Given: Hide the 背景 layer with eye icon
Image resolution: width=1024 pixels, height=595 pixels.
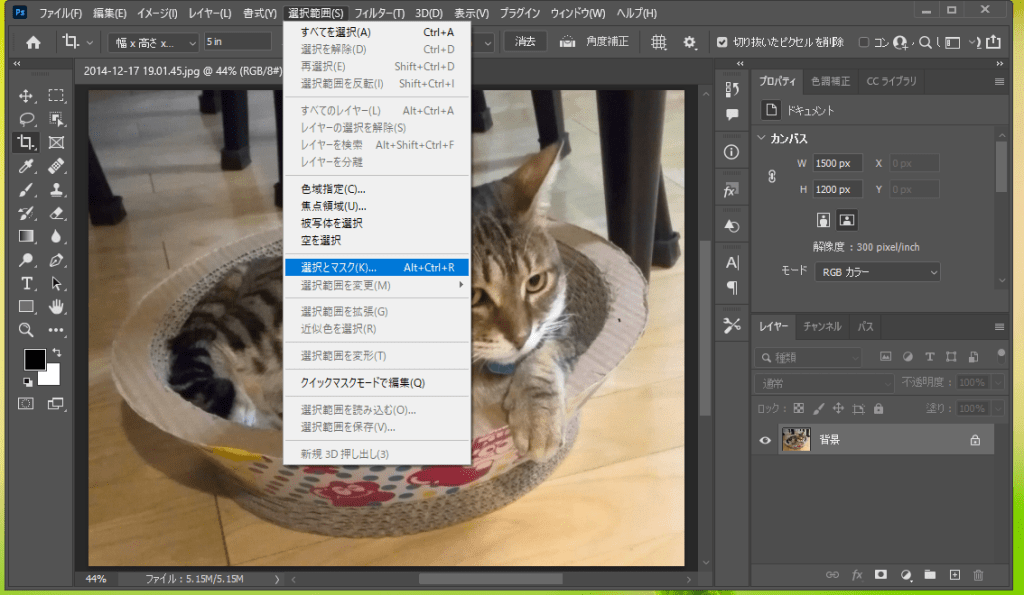Looking at the screenshot, I should (x=765, y=440).
